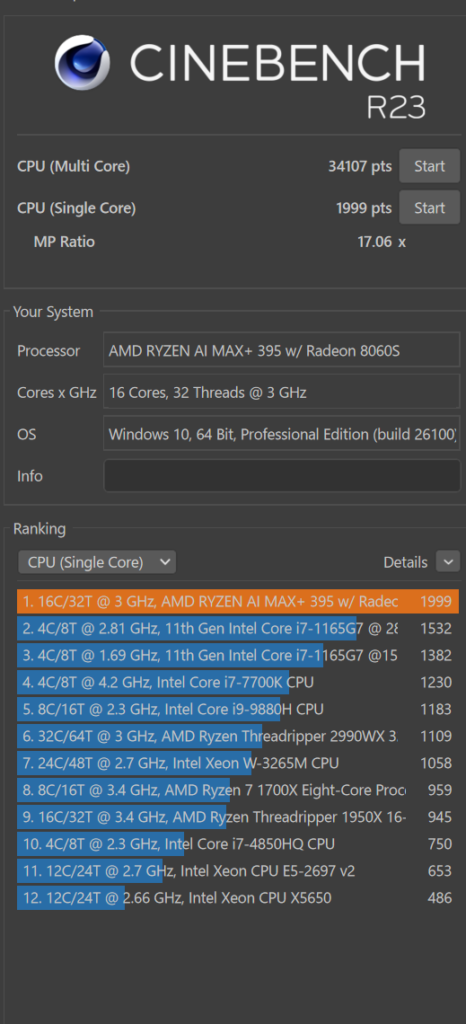Select the Xeon X5650 ranking row
The image size is (466, 1024).
(x=238, y=898)
